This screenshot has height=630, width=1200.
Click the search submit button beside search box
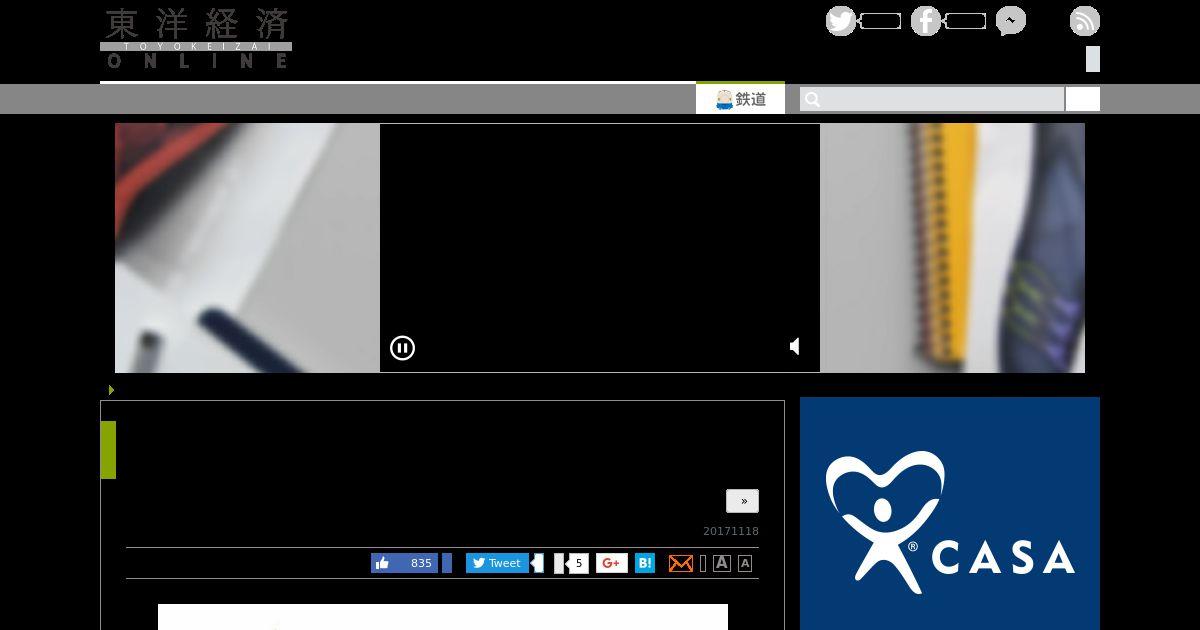[x=1083, y=99]
